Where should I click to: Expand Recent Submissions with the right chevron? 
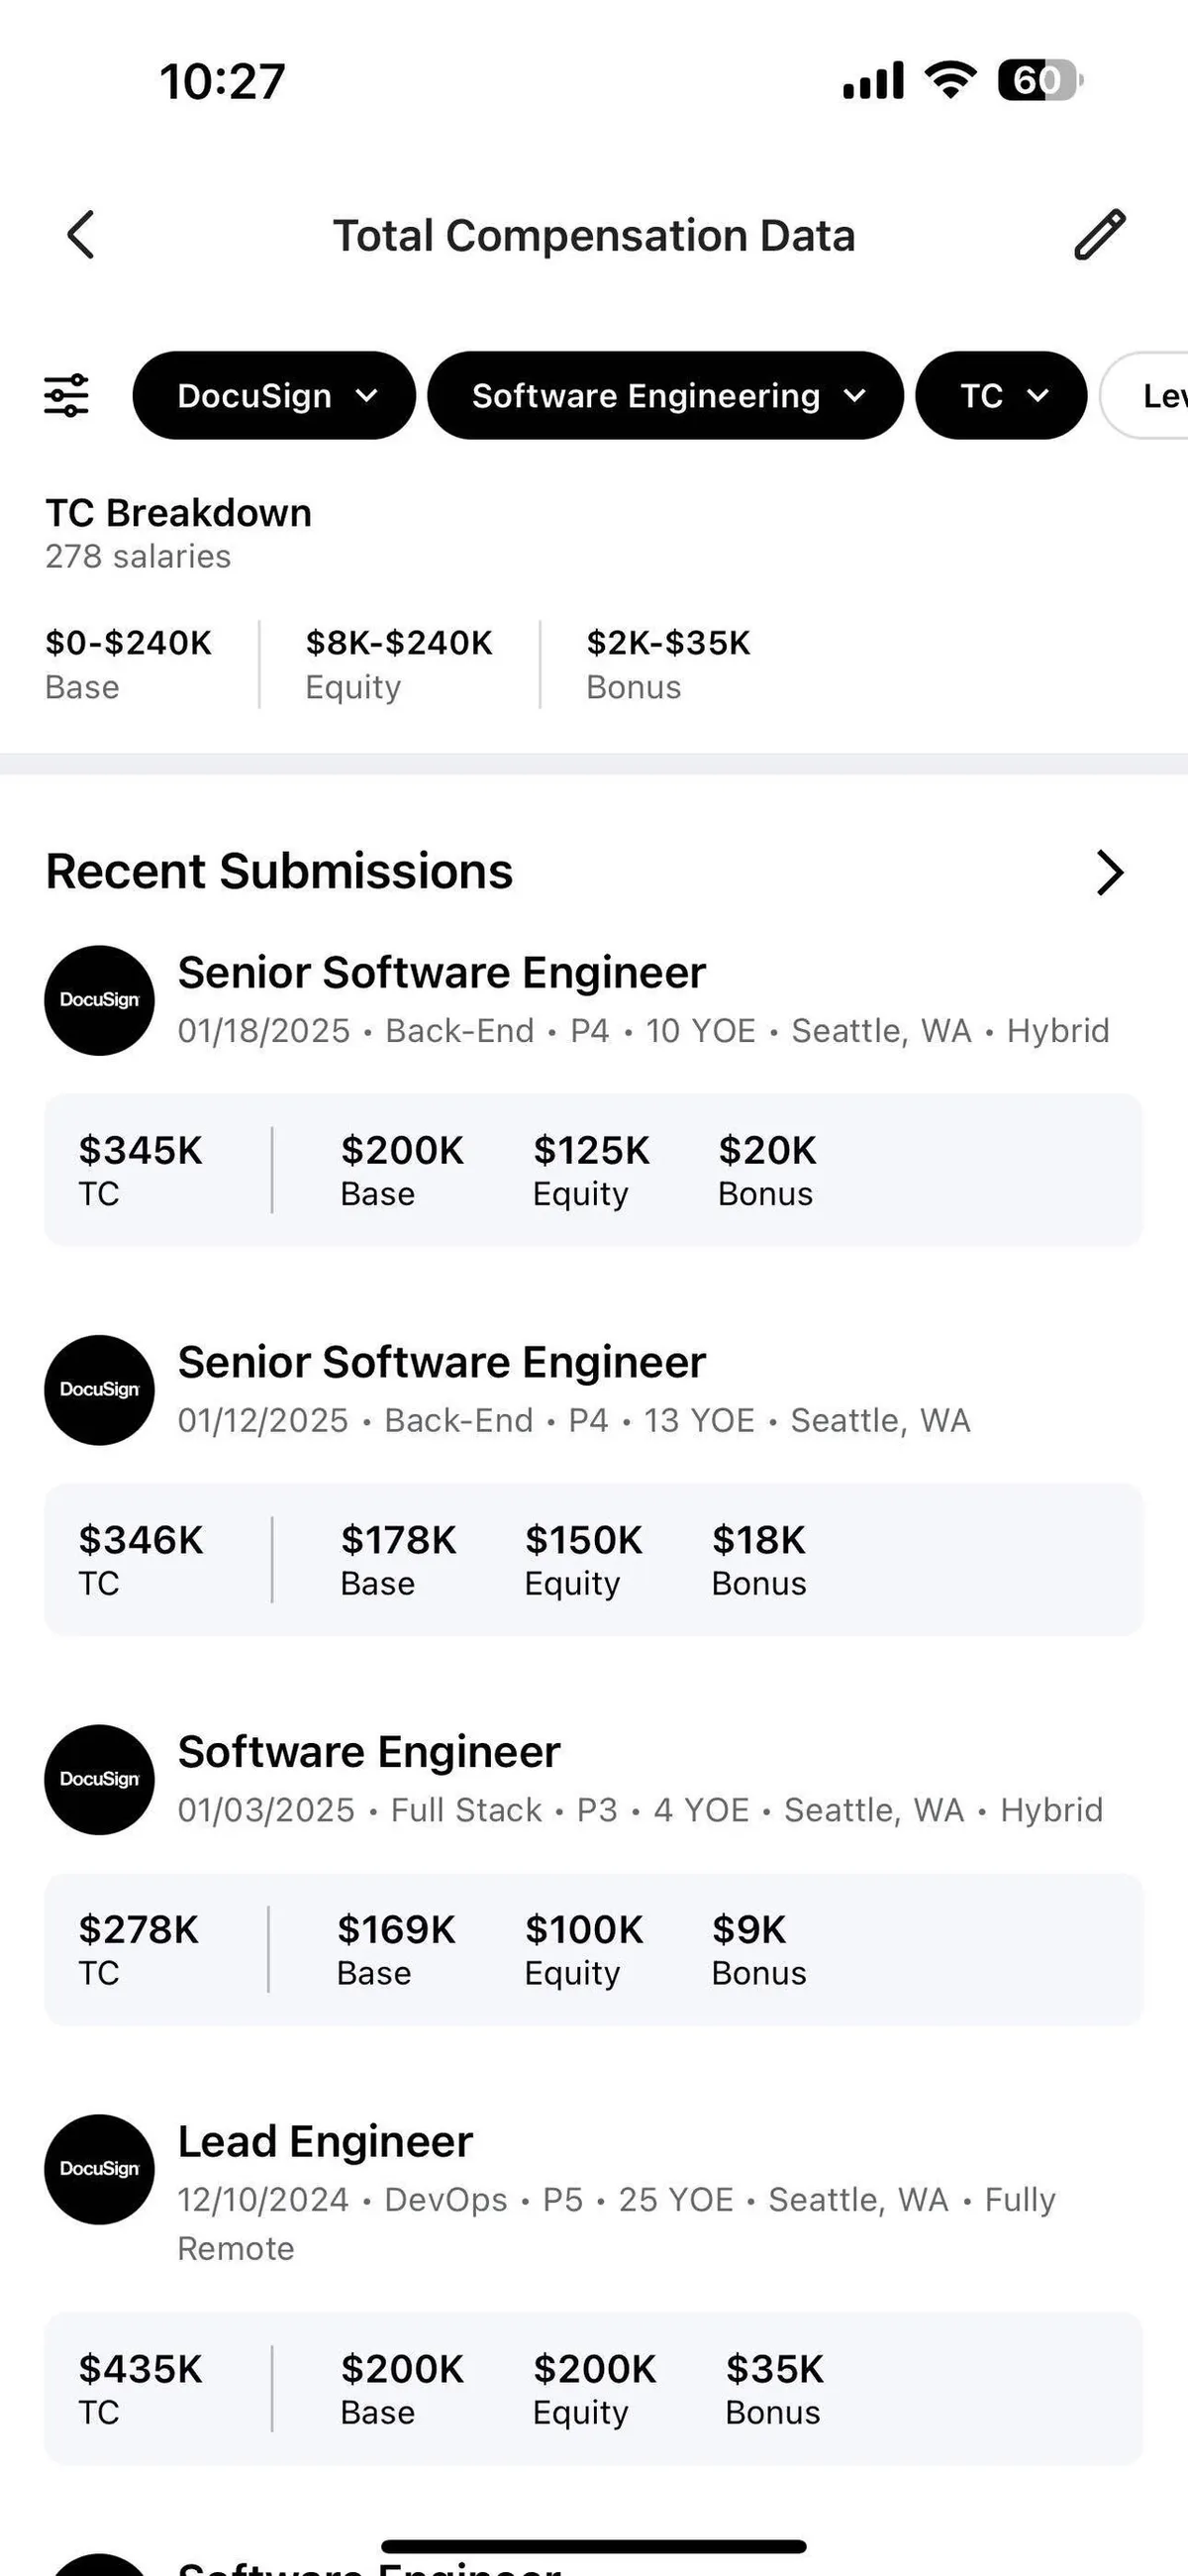pyautogui.click(x=1109, y=872)
